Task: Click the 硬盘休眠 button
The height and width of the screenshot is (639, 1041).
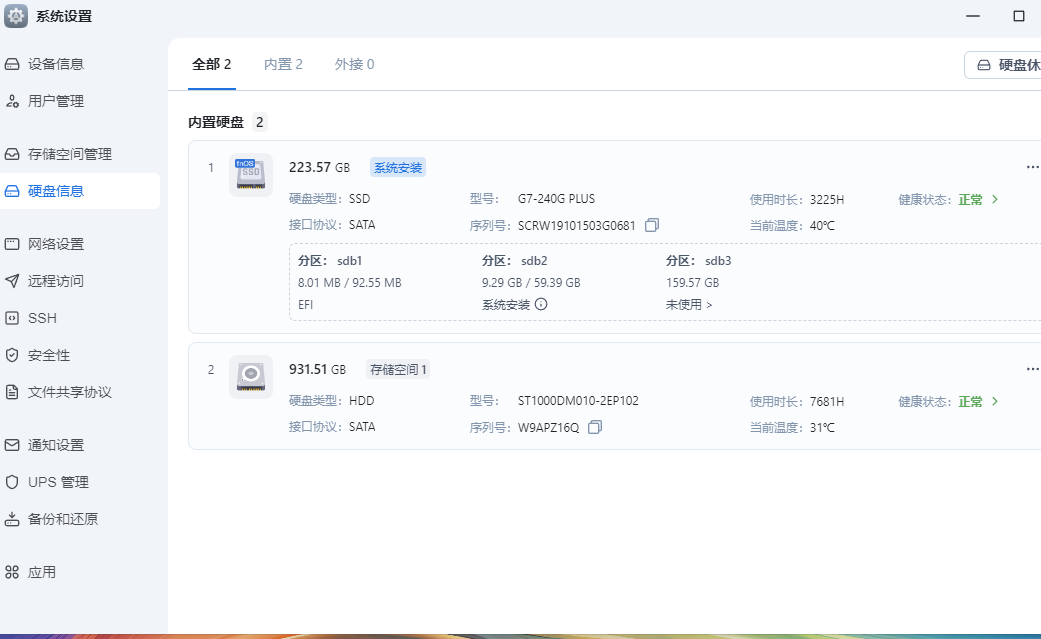Action: pyautogui.click(x=1005, y=65)
